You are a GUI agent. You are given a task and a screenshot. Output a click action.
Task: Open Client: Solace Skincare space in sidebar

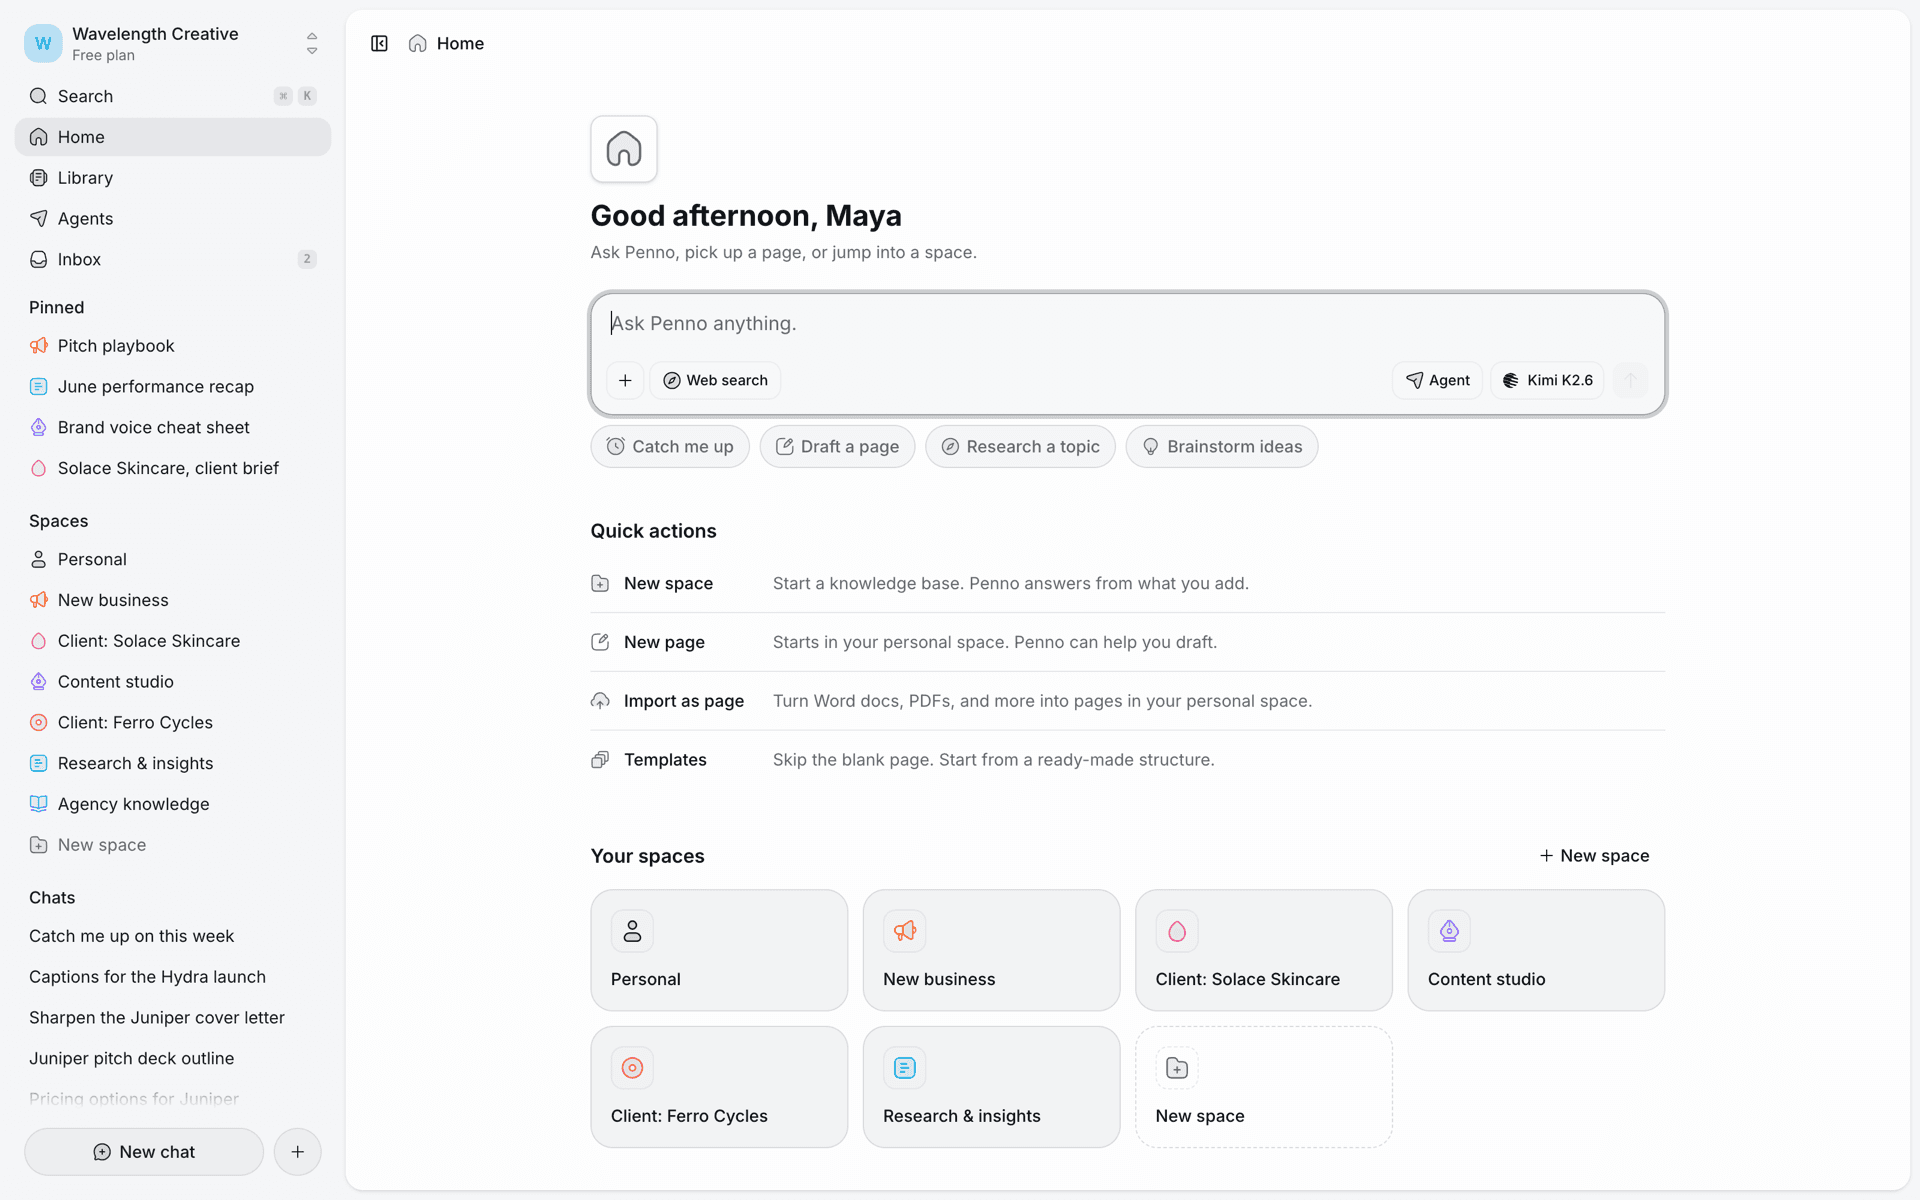tap(172, 641)
